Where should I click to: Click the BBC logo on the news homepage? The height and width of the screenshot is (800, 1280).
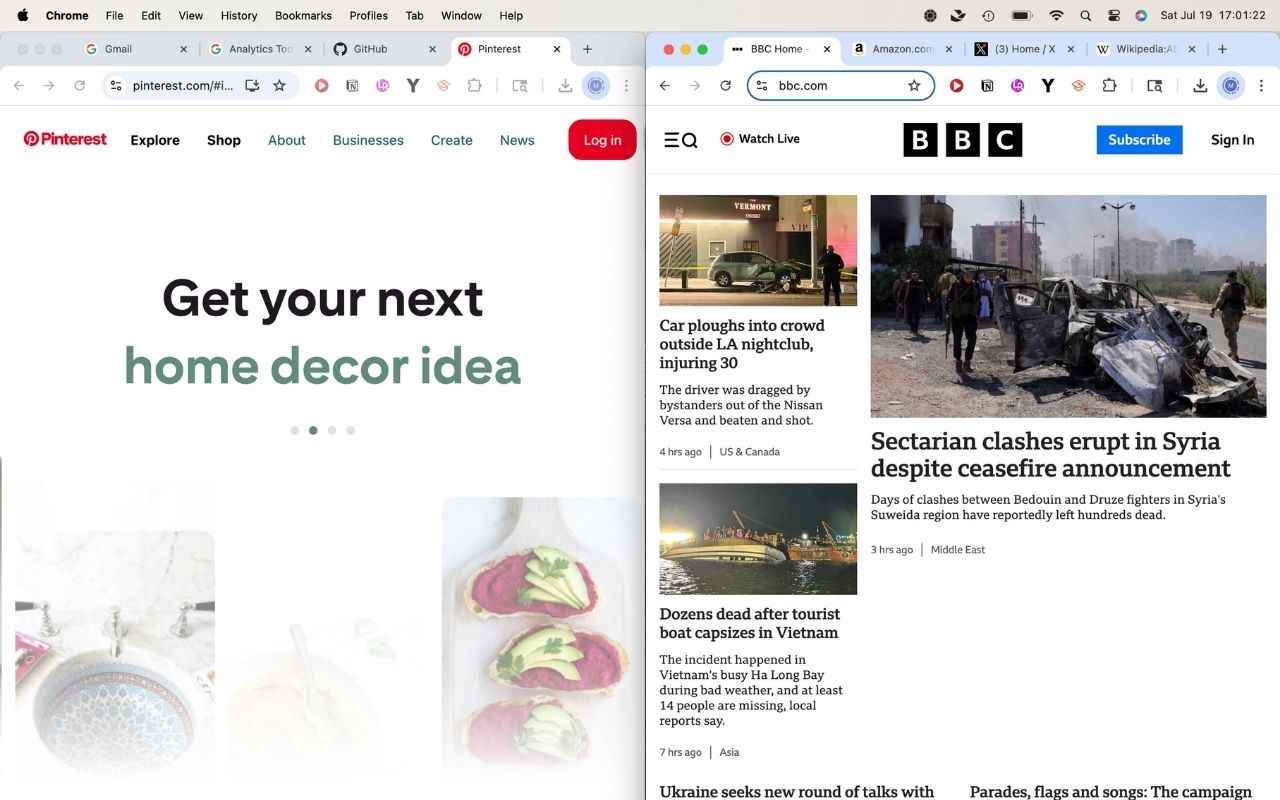[x=961, y=140]
